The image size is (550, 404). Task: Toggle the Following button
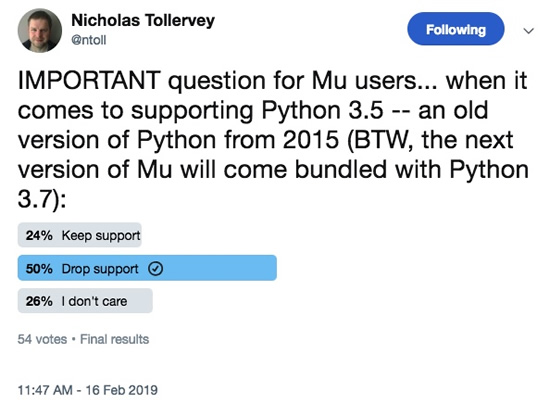[456, 29]
